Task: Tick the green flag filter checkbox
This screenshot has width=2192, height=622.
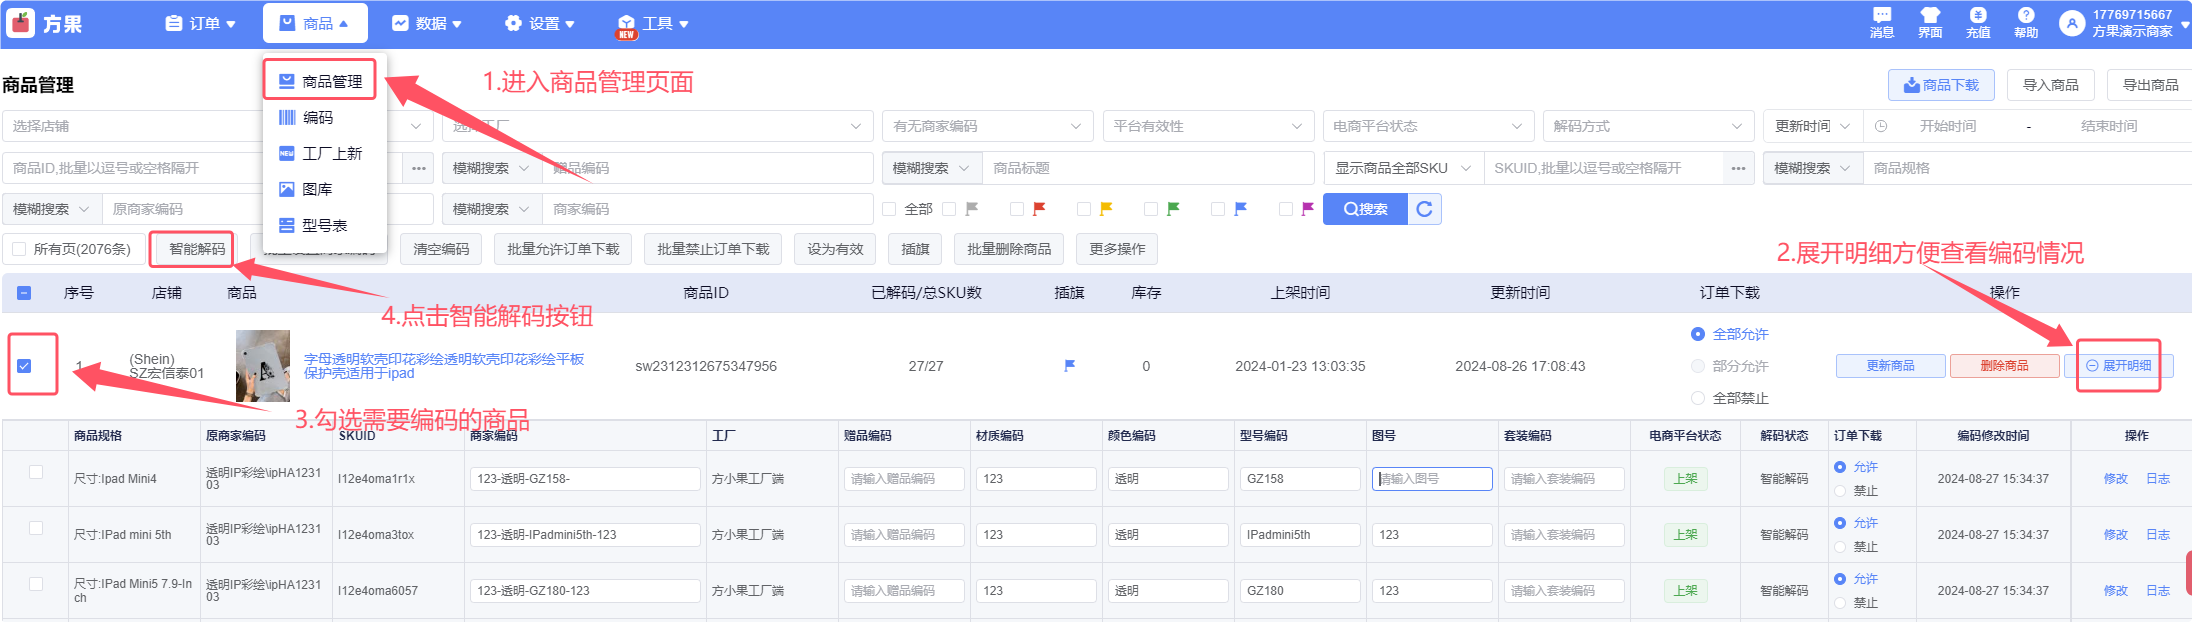Action: (1150, 209)
